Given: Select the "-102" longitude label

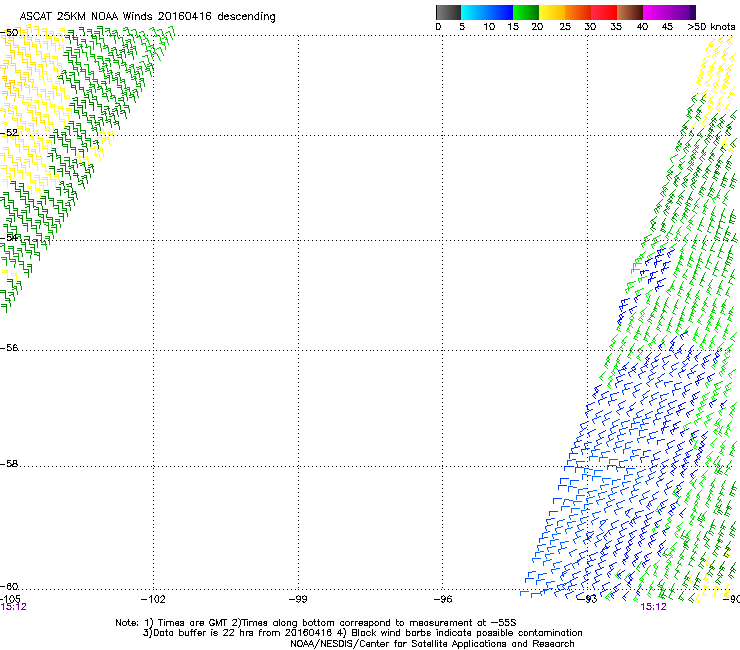Looking at the screenshot, I should point(153,599).
